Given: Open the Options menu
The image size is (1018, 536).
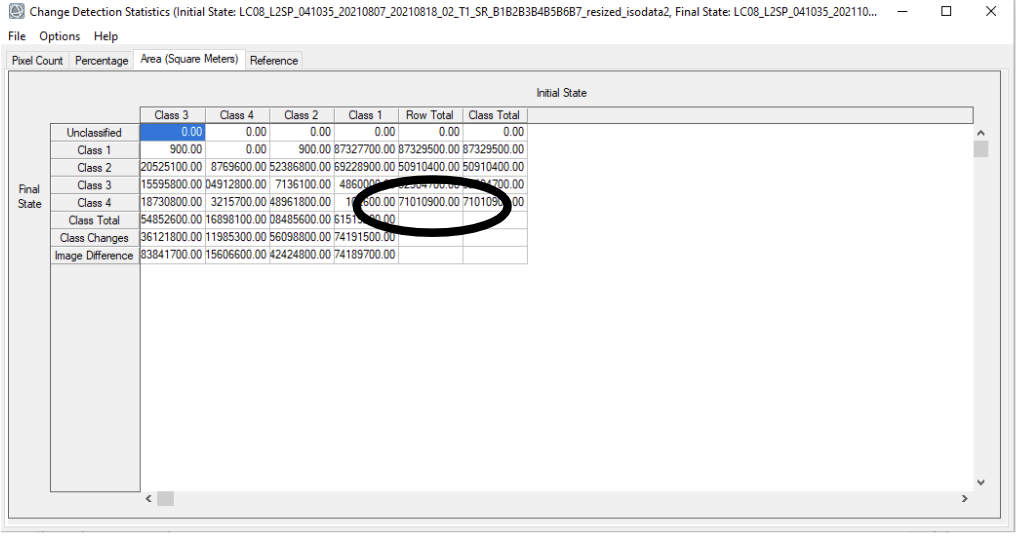Looking at the screenshot, I should (60, 36).
